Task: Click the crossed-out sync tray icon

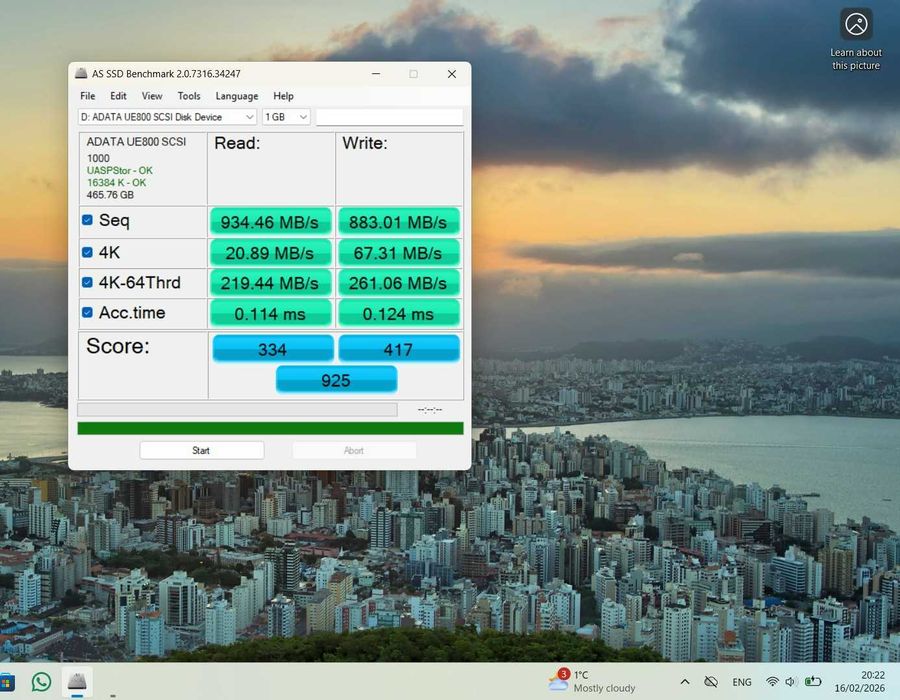Action: tap(711, 682)
